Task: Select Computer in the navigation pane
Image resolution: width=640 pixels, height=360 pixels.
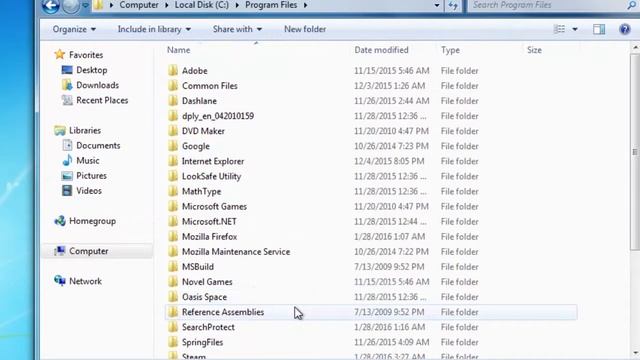Action: [x=89, y=251]
